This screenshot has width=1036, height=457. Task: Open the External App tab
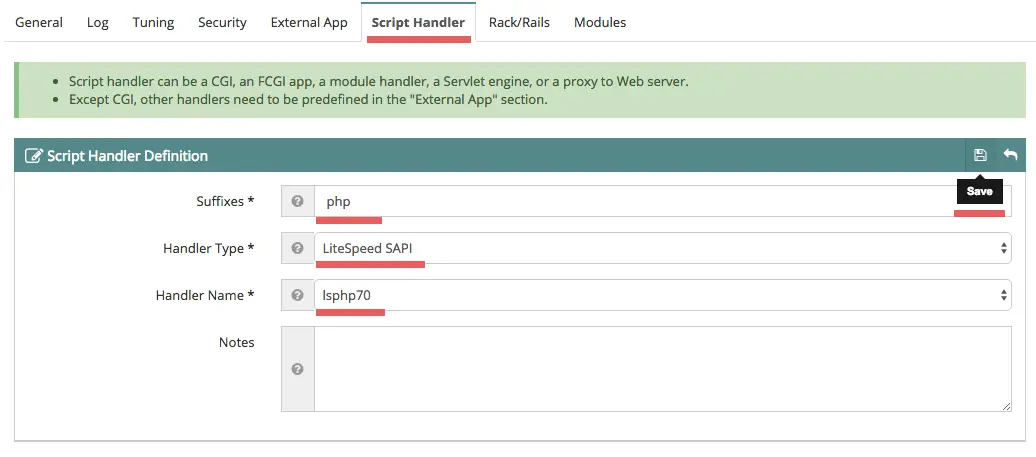309,22
